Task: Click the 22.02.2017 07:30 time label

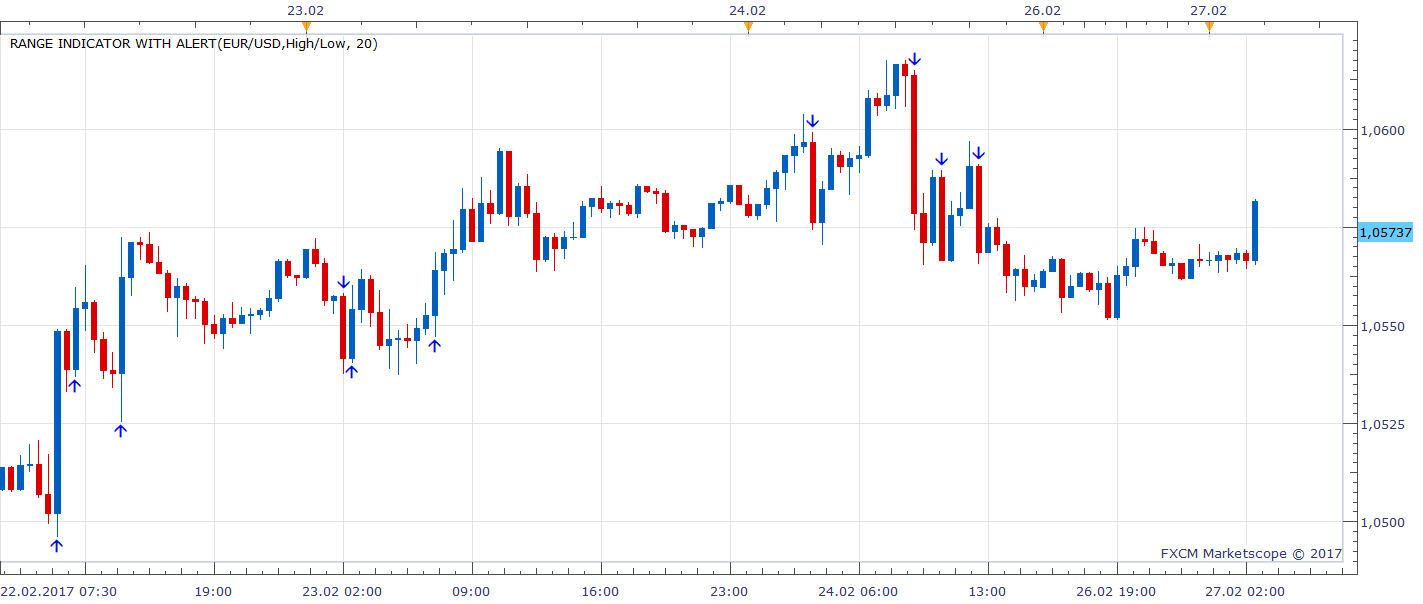Action: click(x=59, y=592)
